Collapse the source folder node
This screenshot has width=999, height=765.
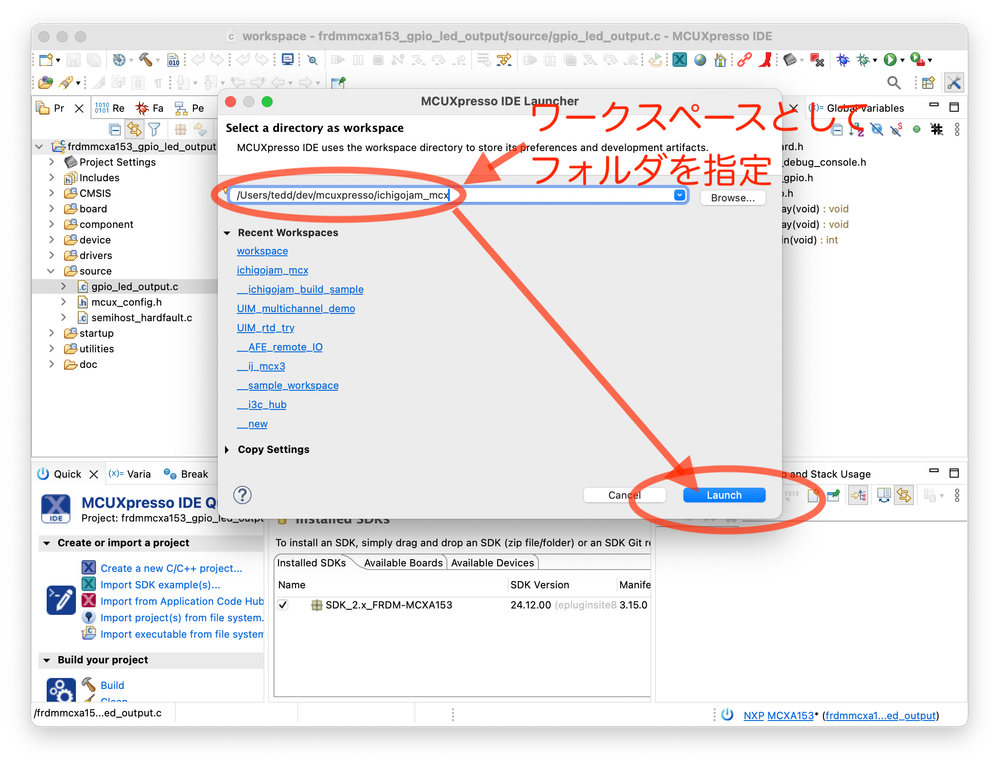click(x=52, y=271)
